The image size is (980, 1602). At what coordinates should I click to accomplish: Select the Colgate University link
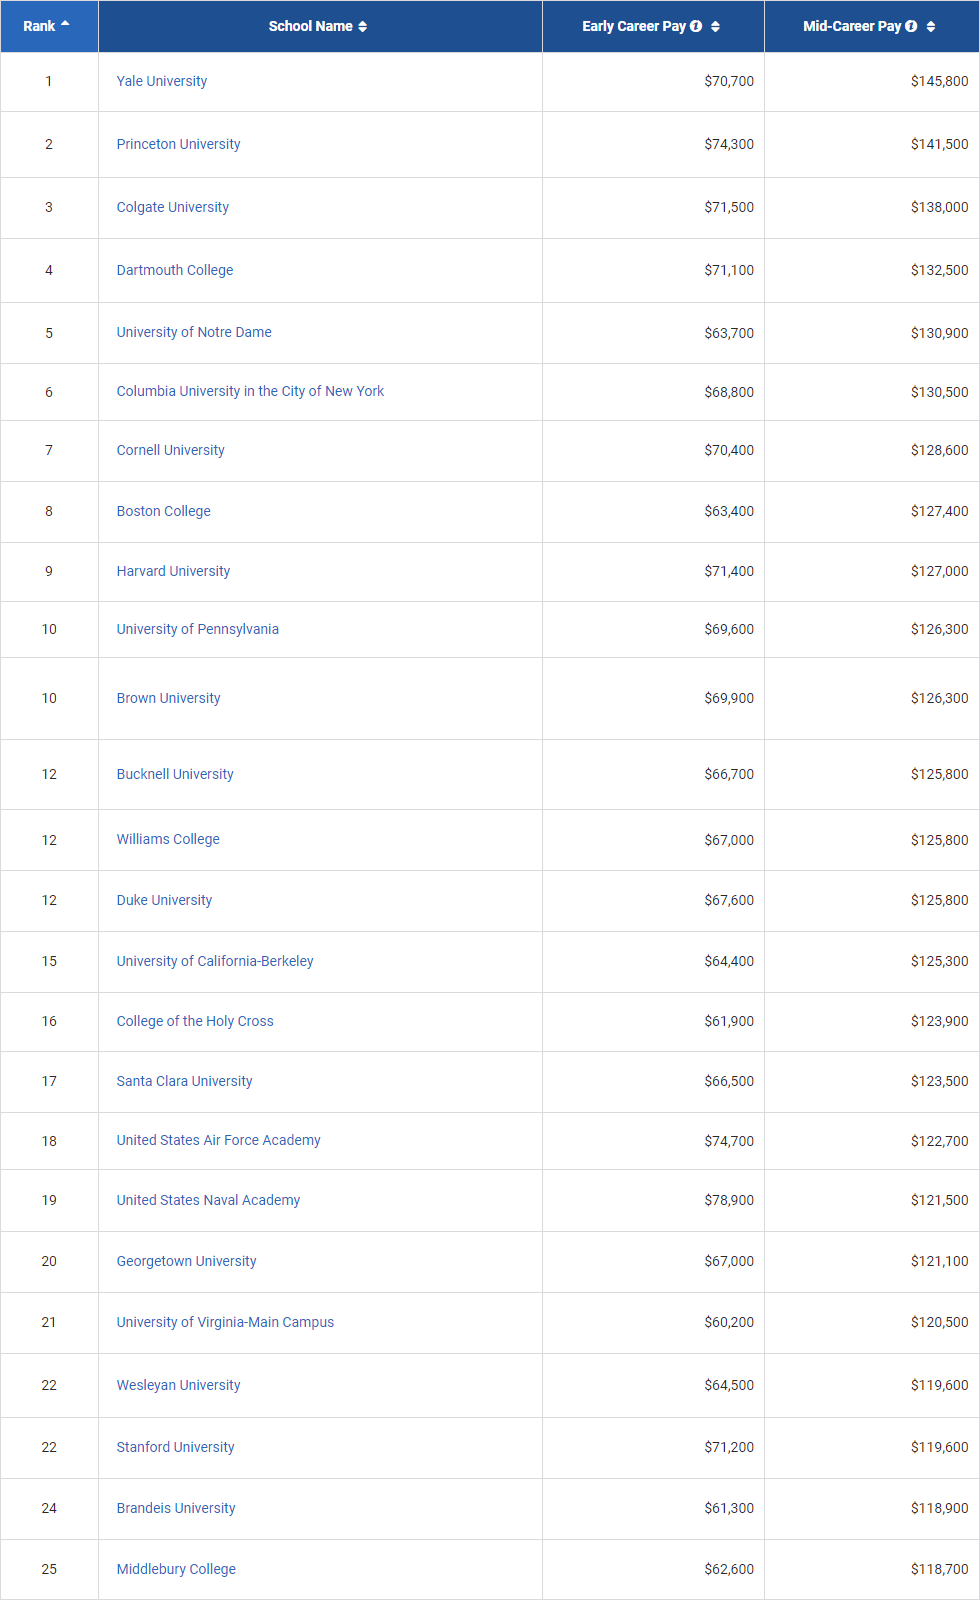tap(172, 207)
